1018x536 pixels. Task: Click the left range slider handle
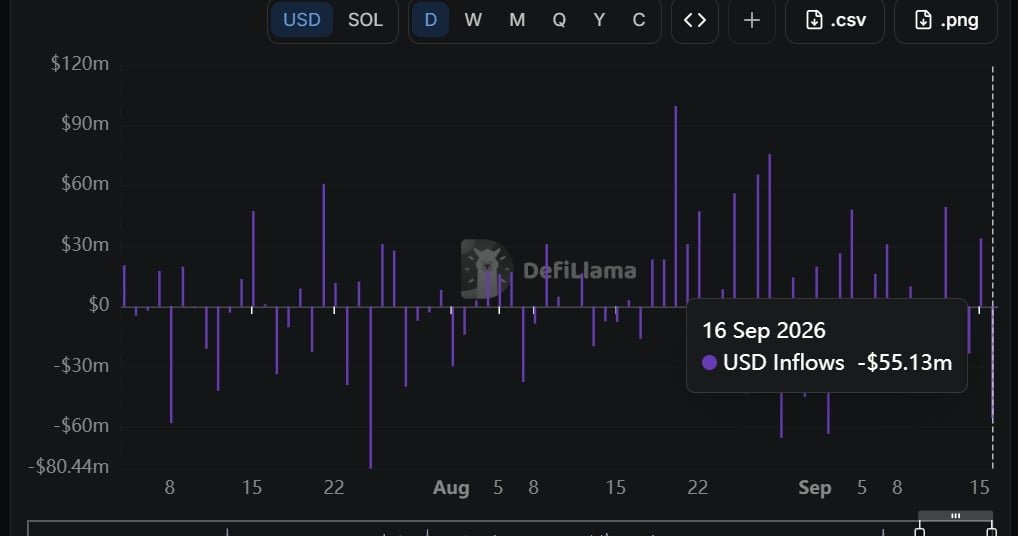[919, 531]
